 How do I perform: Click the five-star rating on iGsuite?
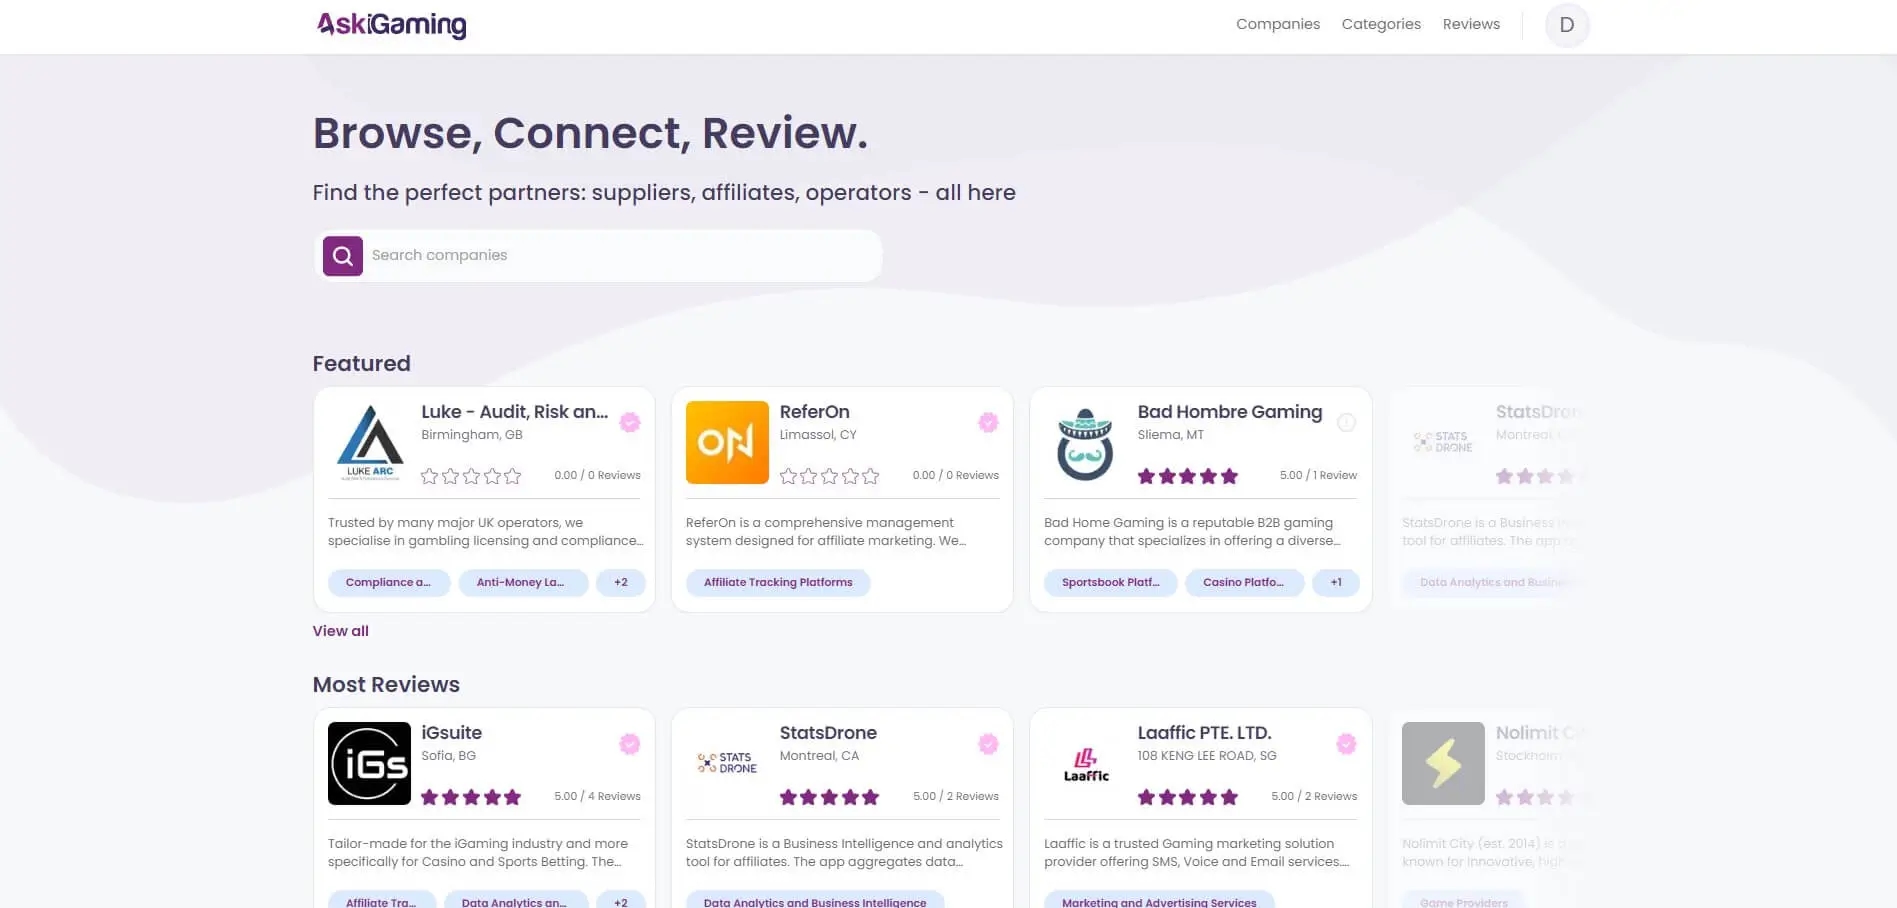[x=471, y=797]
